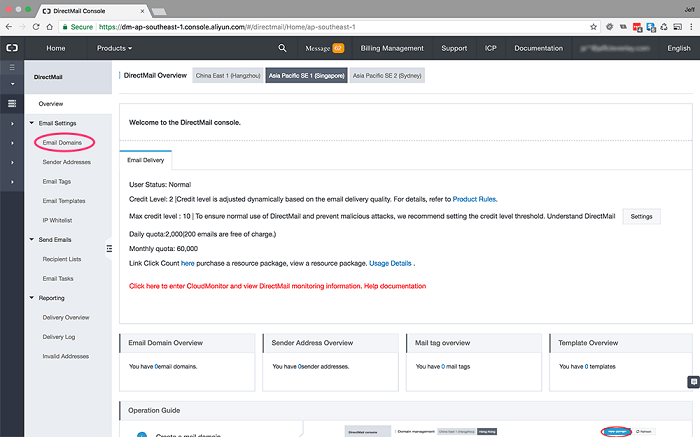Open Delivery Log in the sidebar

click(x=59, y=337)
